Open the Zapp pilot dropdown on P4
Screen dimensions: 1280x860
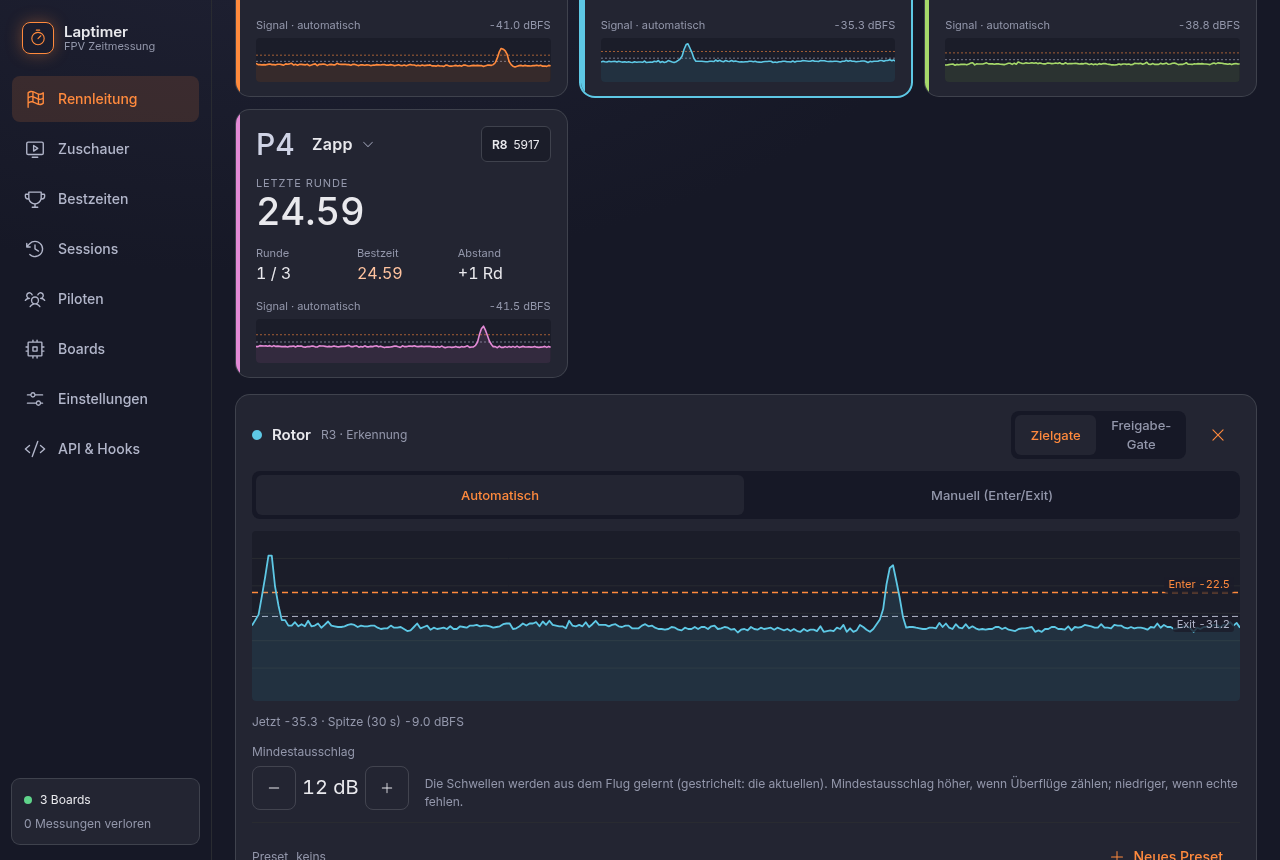(x=343, y=144)
